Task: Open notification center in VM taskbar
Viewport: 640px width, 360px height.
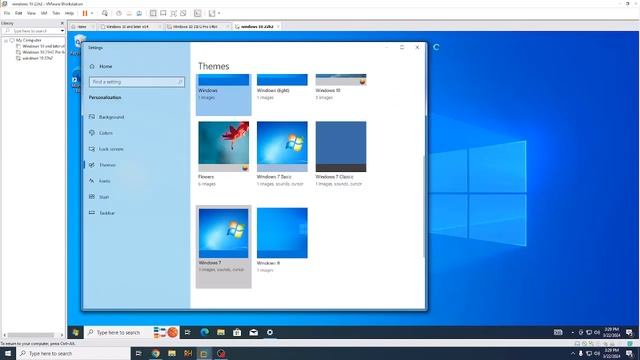Action: tap(629, 332)
